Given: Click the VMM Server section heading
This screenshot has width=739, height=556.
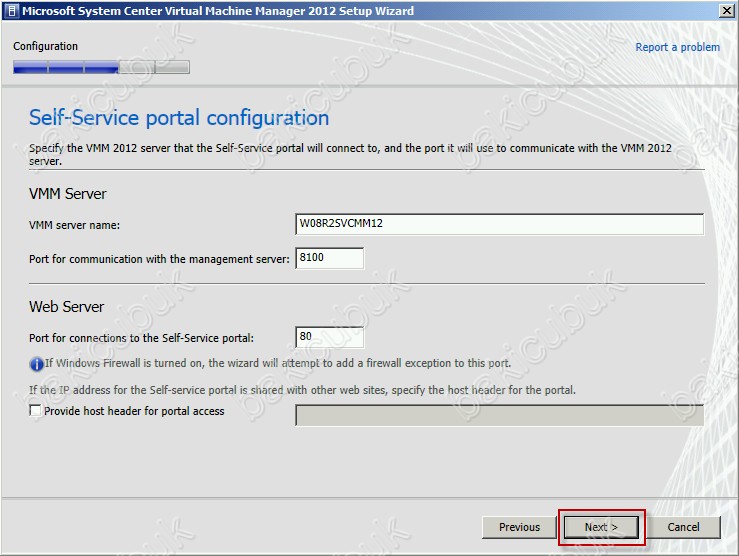Looking at the screenshot, I should [67, 194].
